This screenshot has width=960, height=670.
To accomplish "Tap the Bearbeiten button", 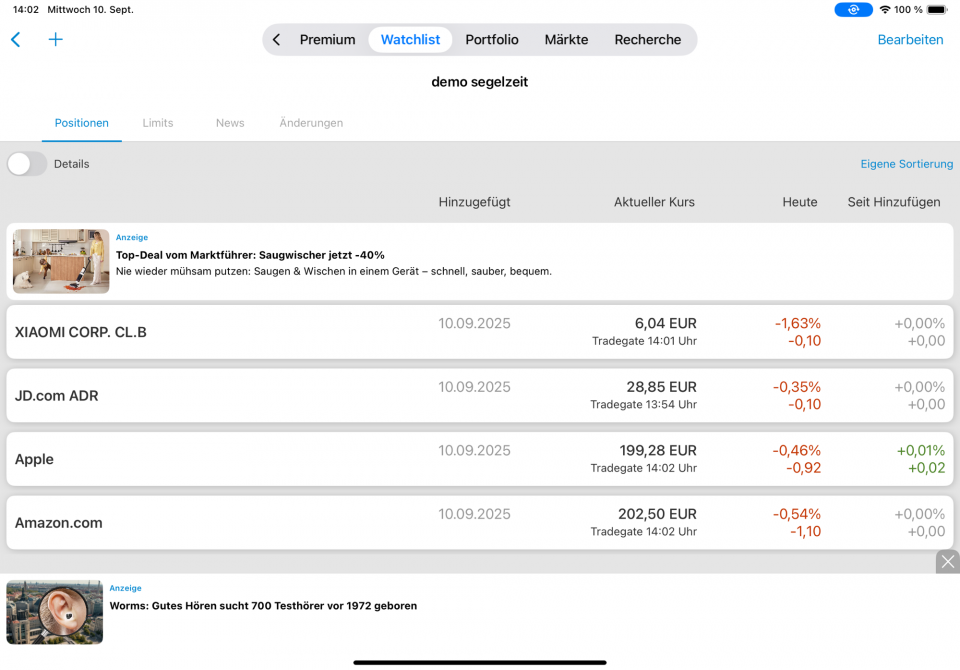I will (x=910, y=40).
